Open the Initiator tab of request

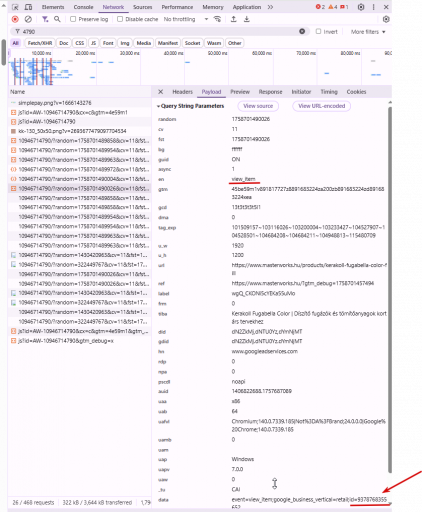point(301,92)
